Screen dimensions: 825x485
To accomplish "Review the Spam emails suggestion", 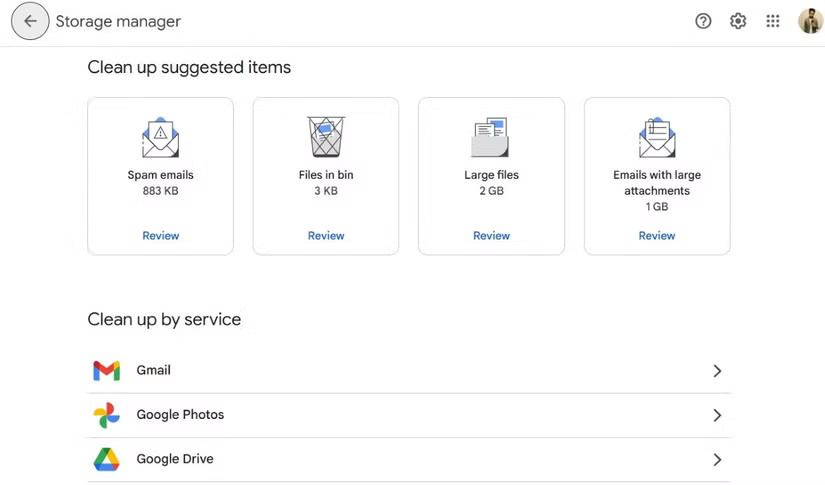I will (160, 236).
